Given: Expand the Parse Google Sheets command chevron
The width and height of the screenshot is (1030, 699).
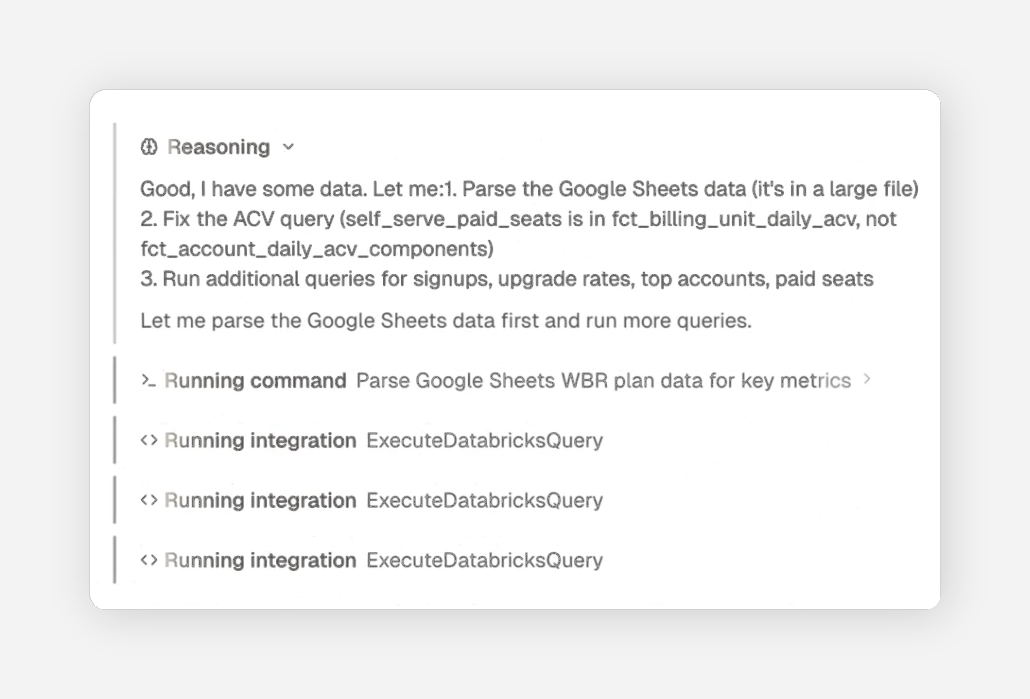Looking at the screenshot, I should tap(867, 380).
